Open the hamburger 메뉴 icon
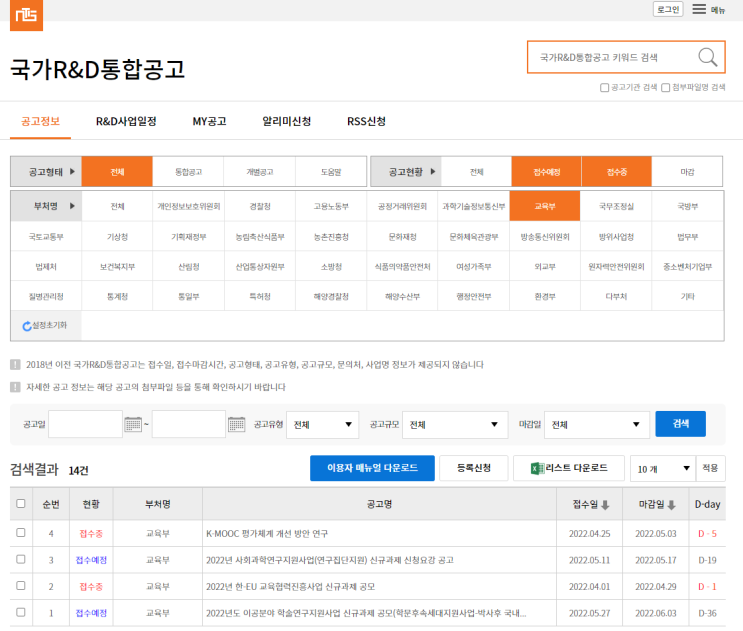Screen dimensions: 743x631 pos(699,9)
